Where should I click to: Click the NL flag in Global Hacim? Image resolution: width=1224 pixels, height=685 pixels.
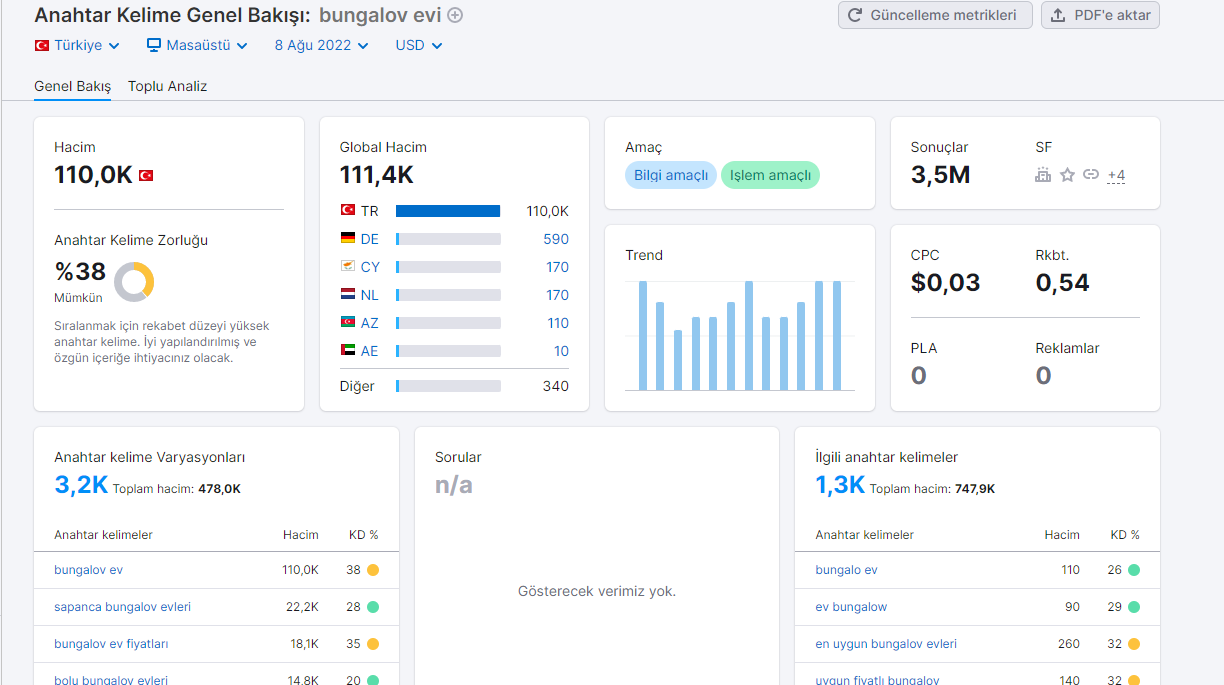tap(348, 294)
